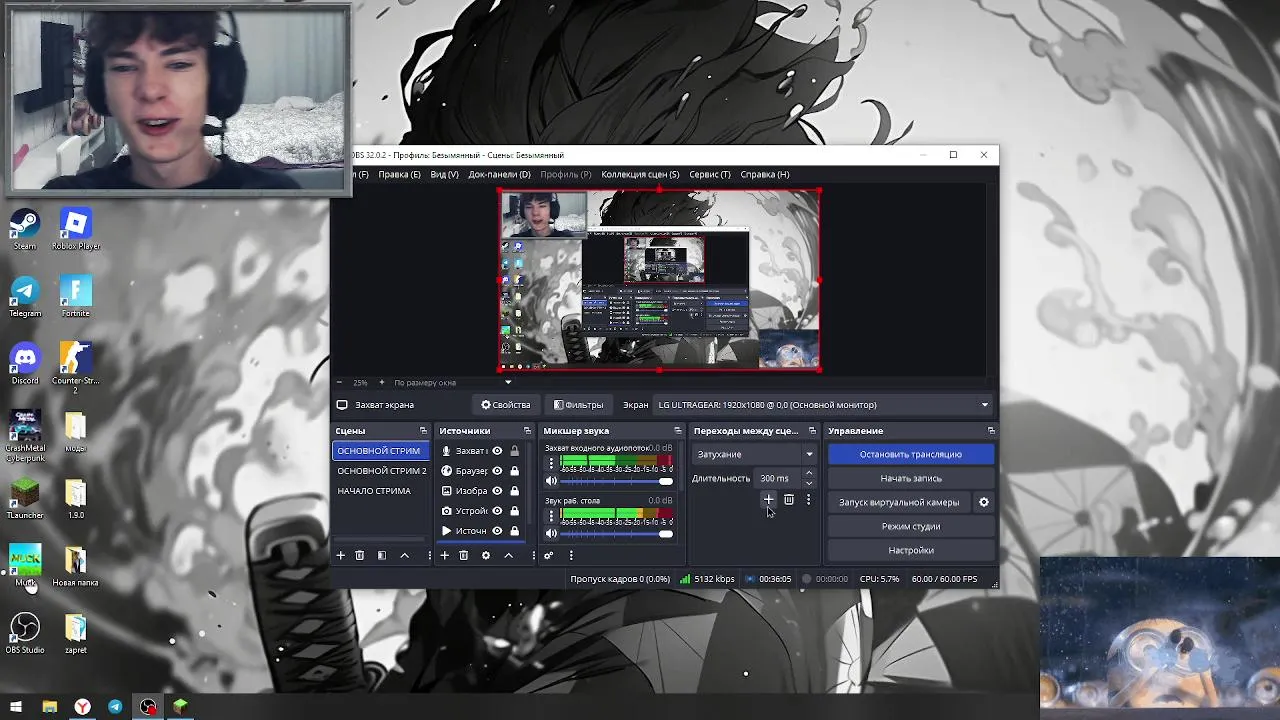Toggle lock on Захват source
This screenshot has width=1280, height=720.
point(515,451)
